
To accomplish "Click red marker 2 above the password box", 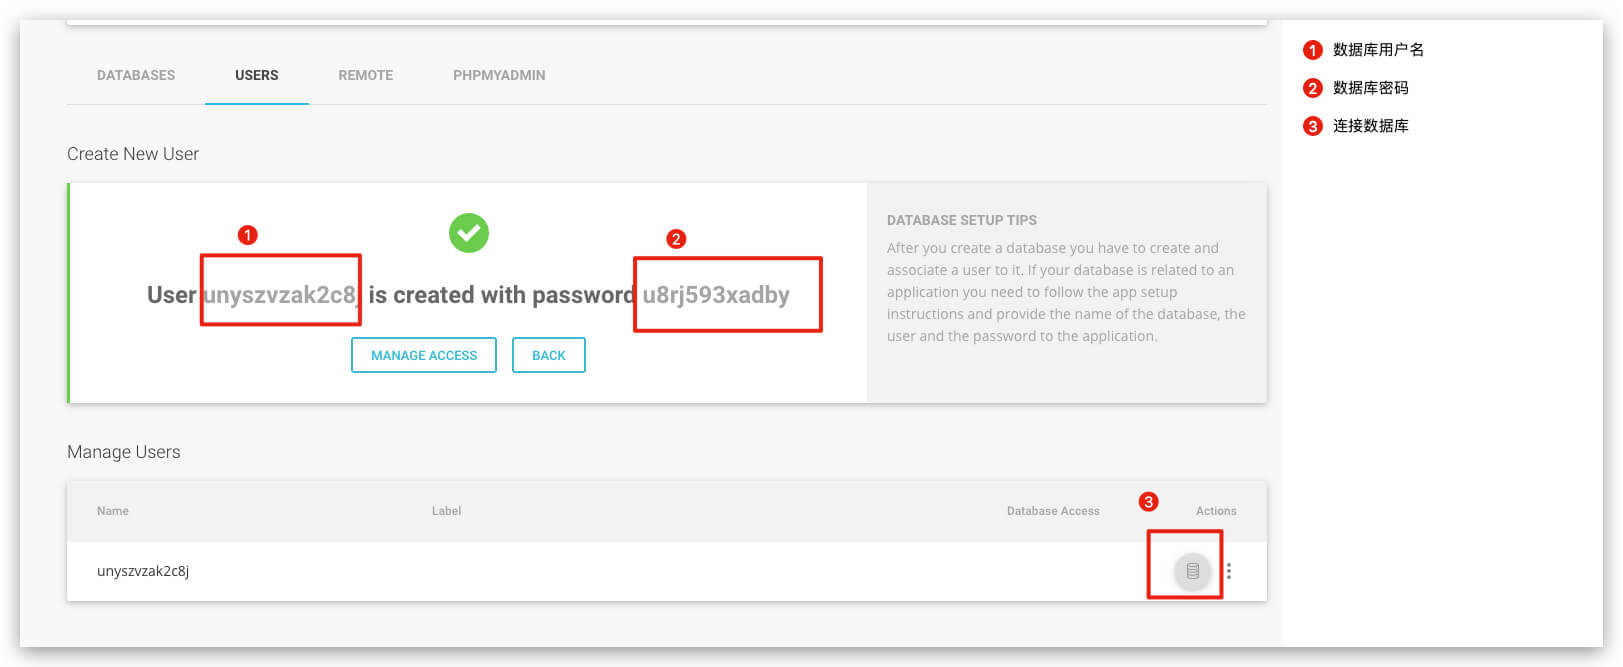I will click(676, 239).
